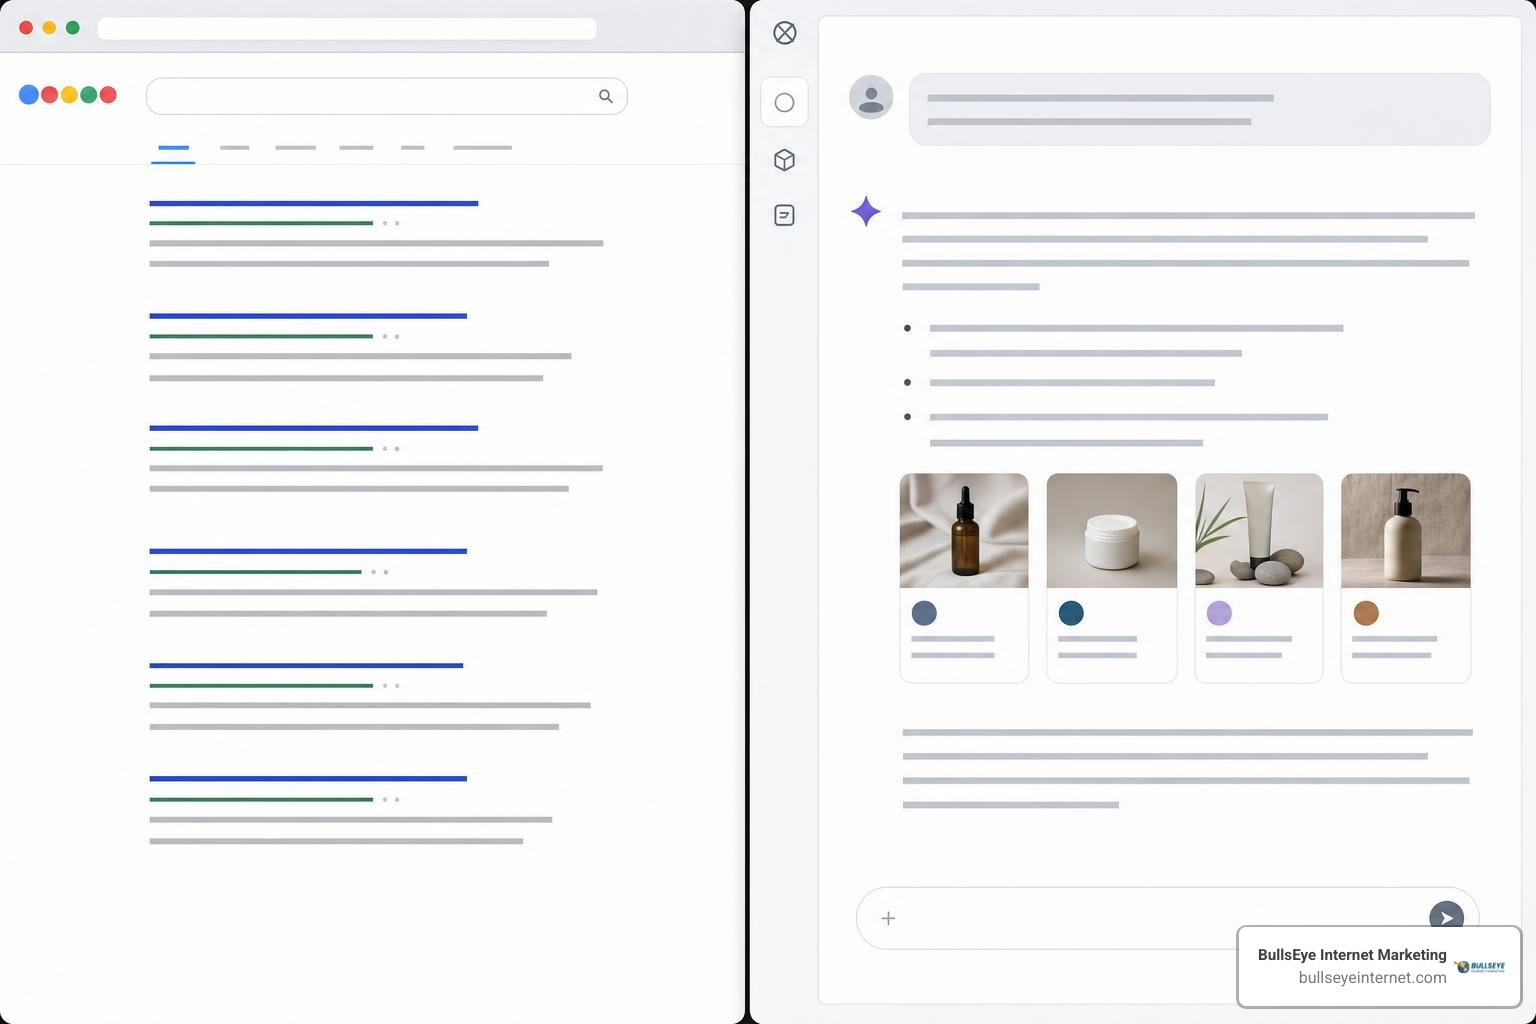Open the sixth search result title
Viewport: 1536px width, 1024px height.
[308, 778]
